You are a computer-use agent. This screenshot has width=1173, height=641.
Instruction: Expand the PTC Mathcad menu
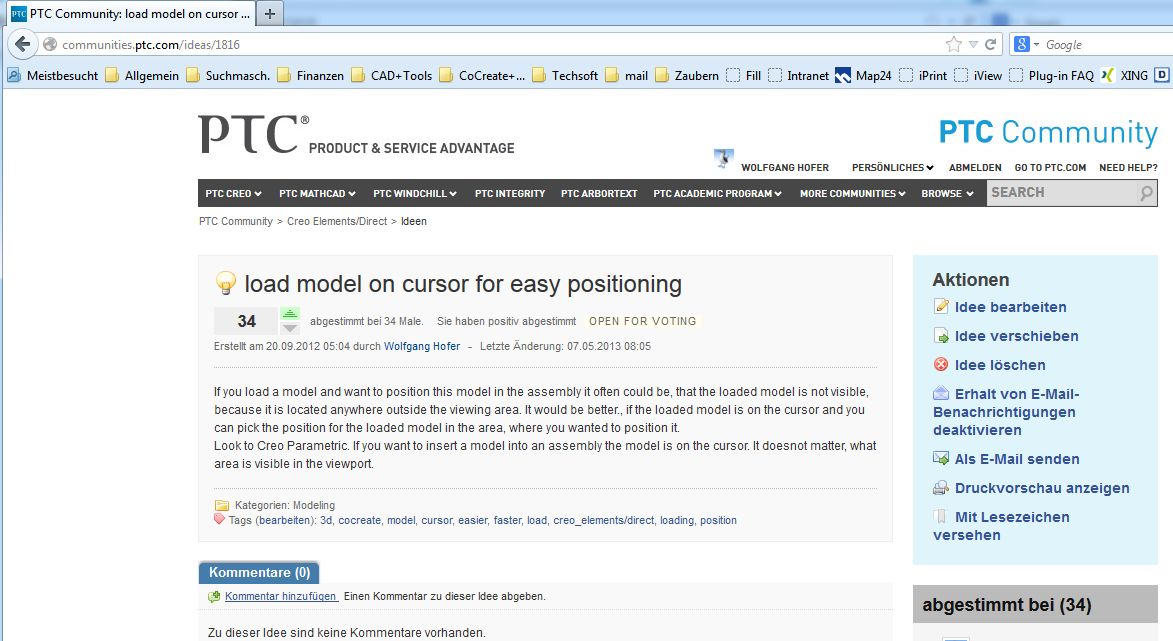[317, 193]
